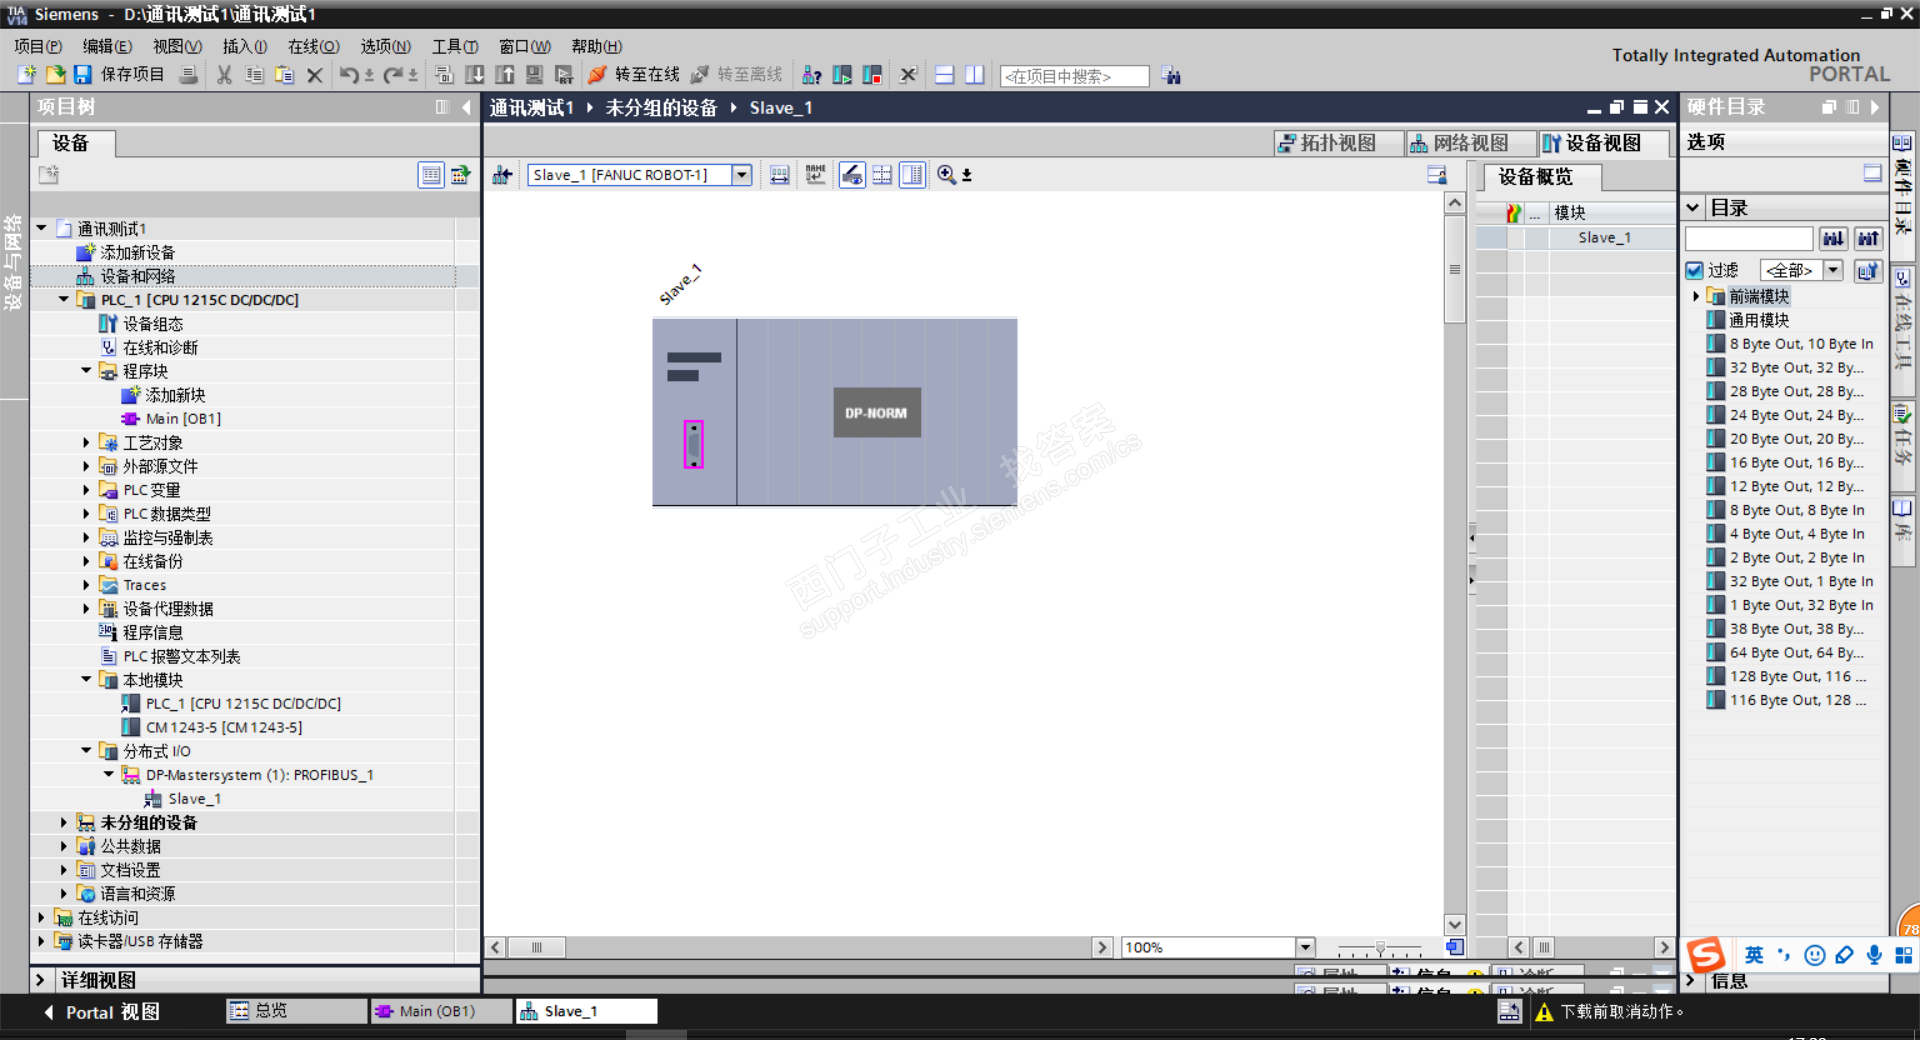1920x1040 pixels.
Task: Stop the CPU via toolbar icon
Action: [x=872, y=75]
